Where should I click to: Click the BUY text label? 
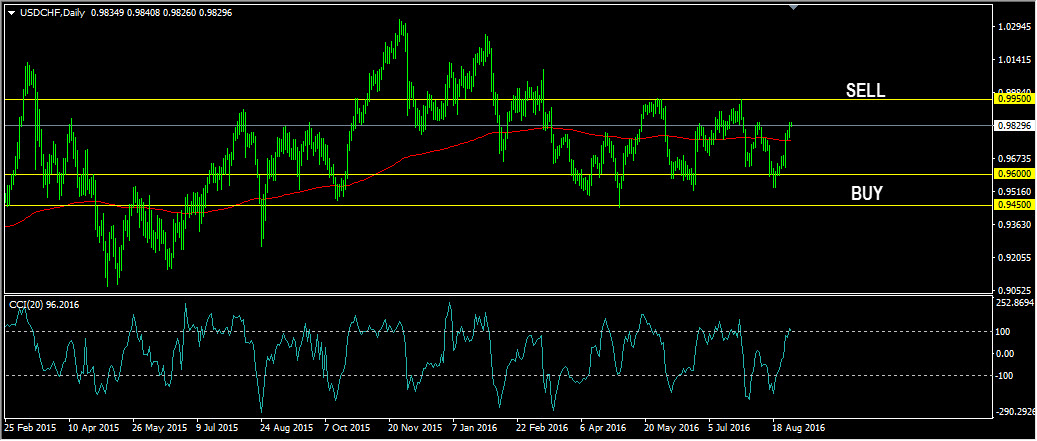tap(866, 193)
